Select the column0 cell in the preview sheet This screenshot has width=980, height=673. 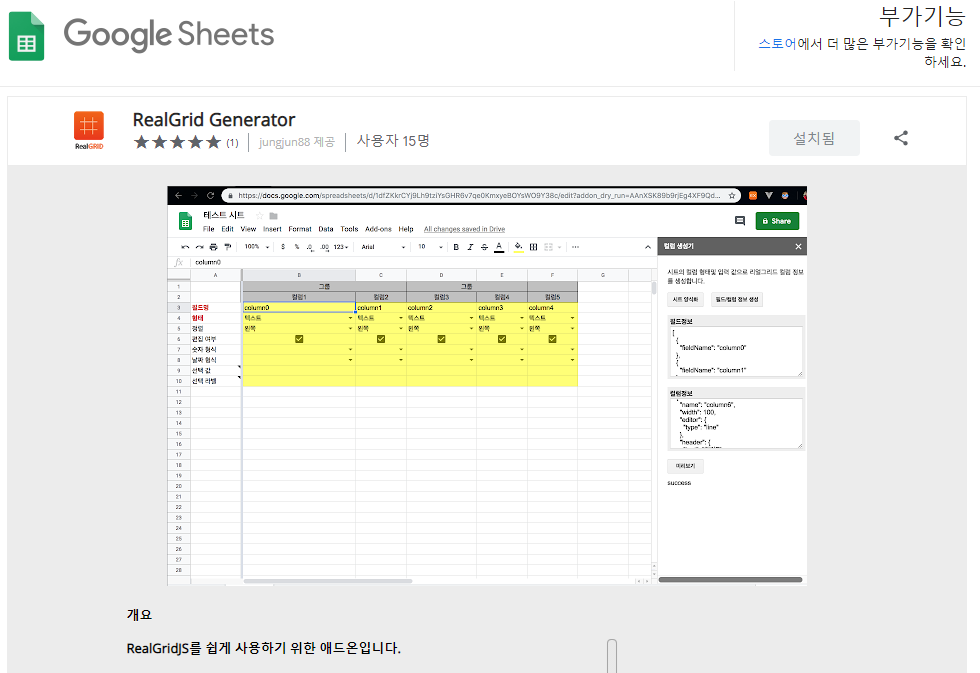pyautogui.click(x=299, y=307)
